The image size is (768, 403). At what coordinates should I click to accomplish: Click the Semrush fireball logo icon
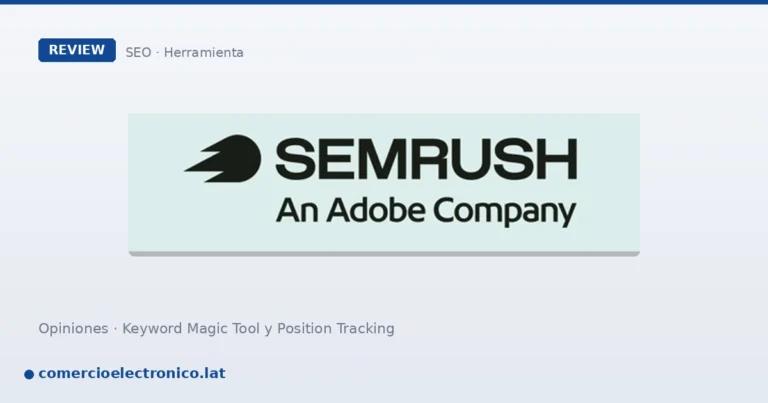pyautogui.click(x=223, y=159)
